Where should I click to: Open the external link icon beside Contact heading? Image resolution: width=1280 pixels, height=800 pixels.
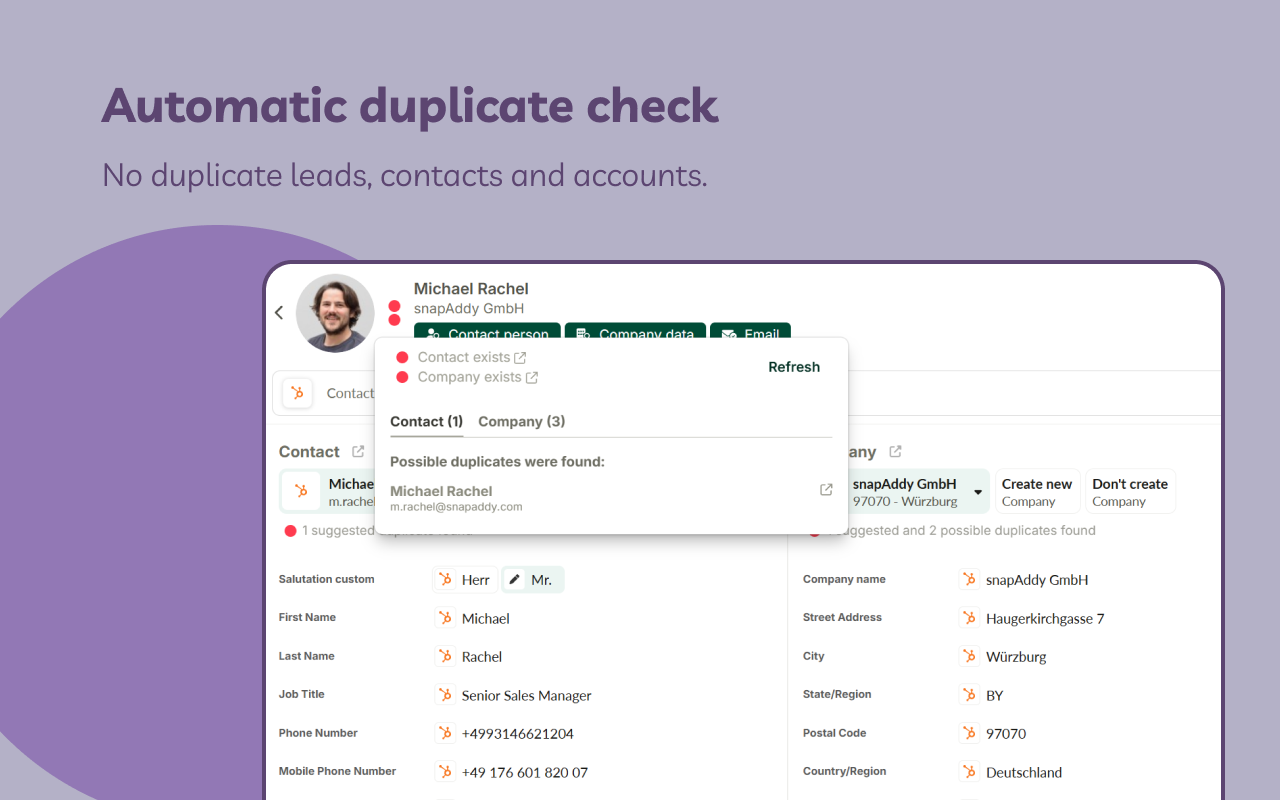[358, 452]
